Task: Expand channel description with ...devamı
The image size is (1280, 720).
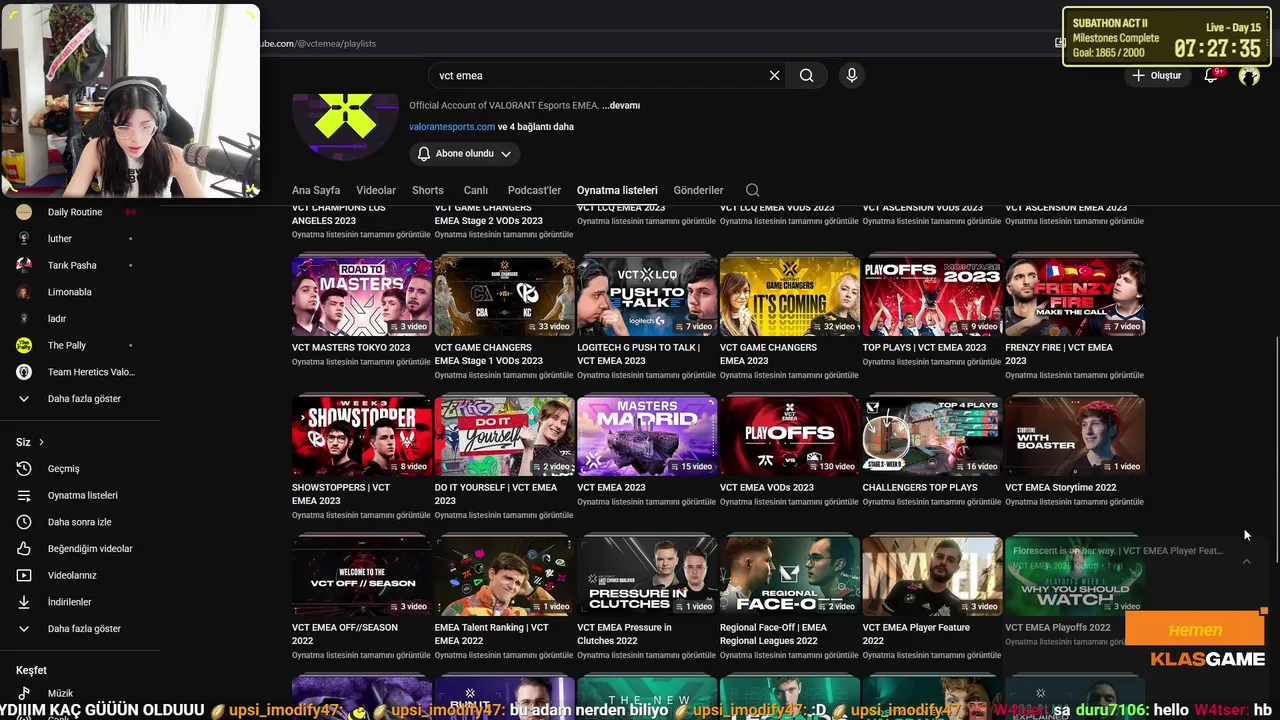Action: pos(621,105)
